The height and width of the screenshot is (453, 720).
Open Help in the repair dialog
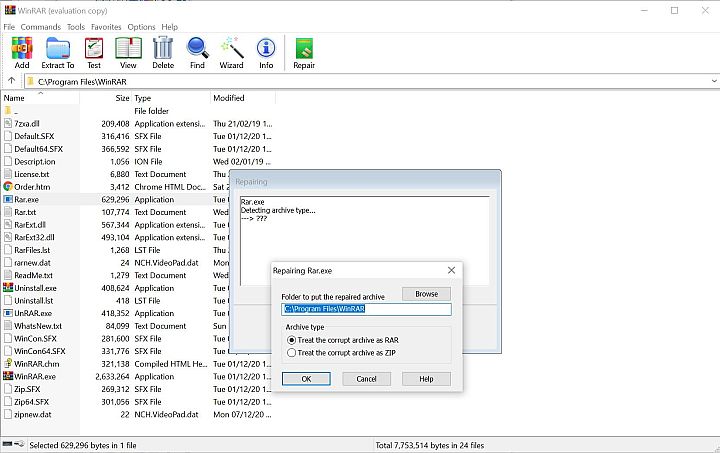pyautogui.click(x=426, y=379)
